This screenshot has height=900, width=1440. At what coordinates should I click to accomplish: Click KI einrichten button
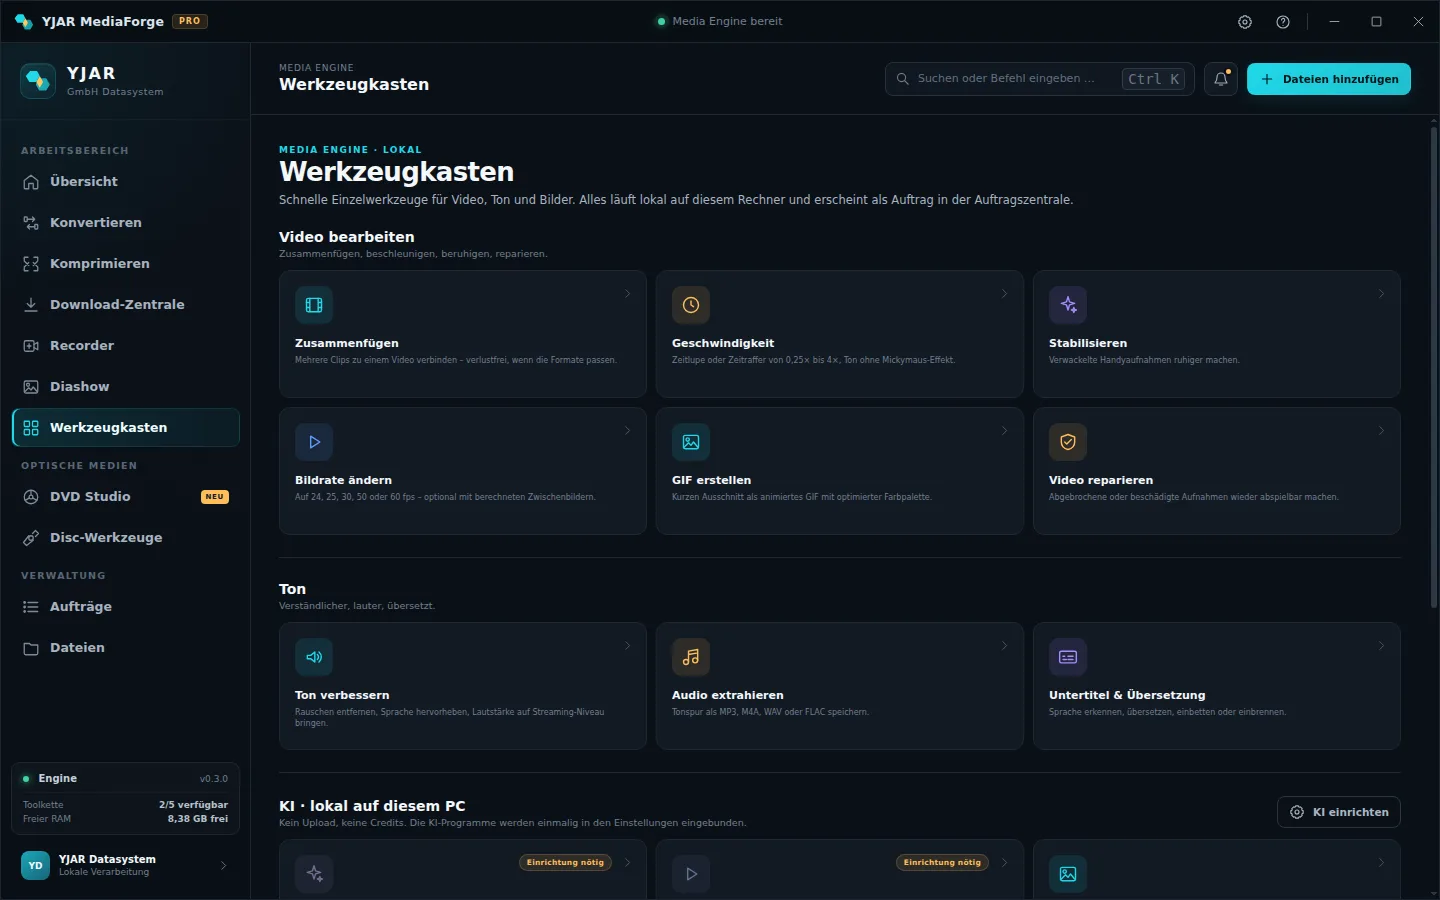[x=1338, y=812]
